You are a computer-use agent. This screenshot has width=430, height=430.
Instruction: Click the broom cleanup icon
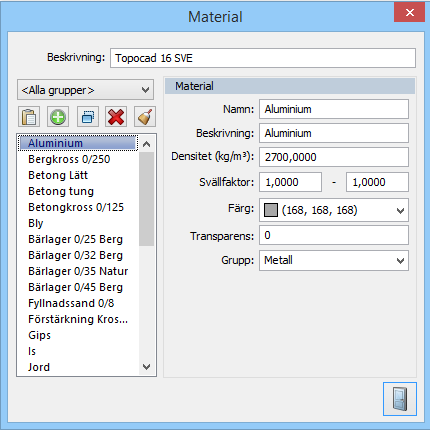click(x=145, y=117)
